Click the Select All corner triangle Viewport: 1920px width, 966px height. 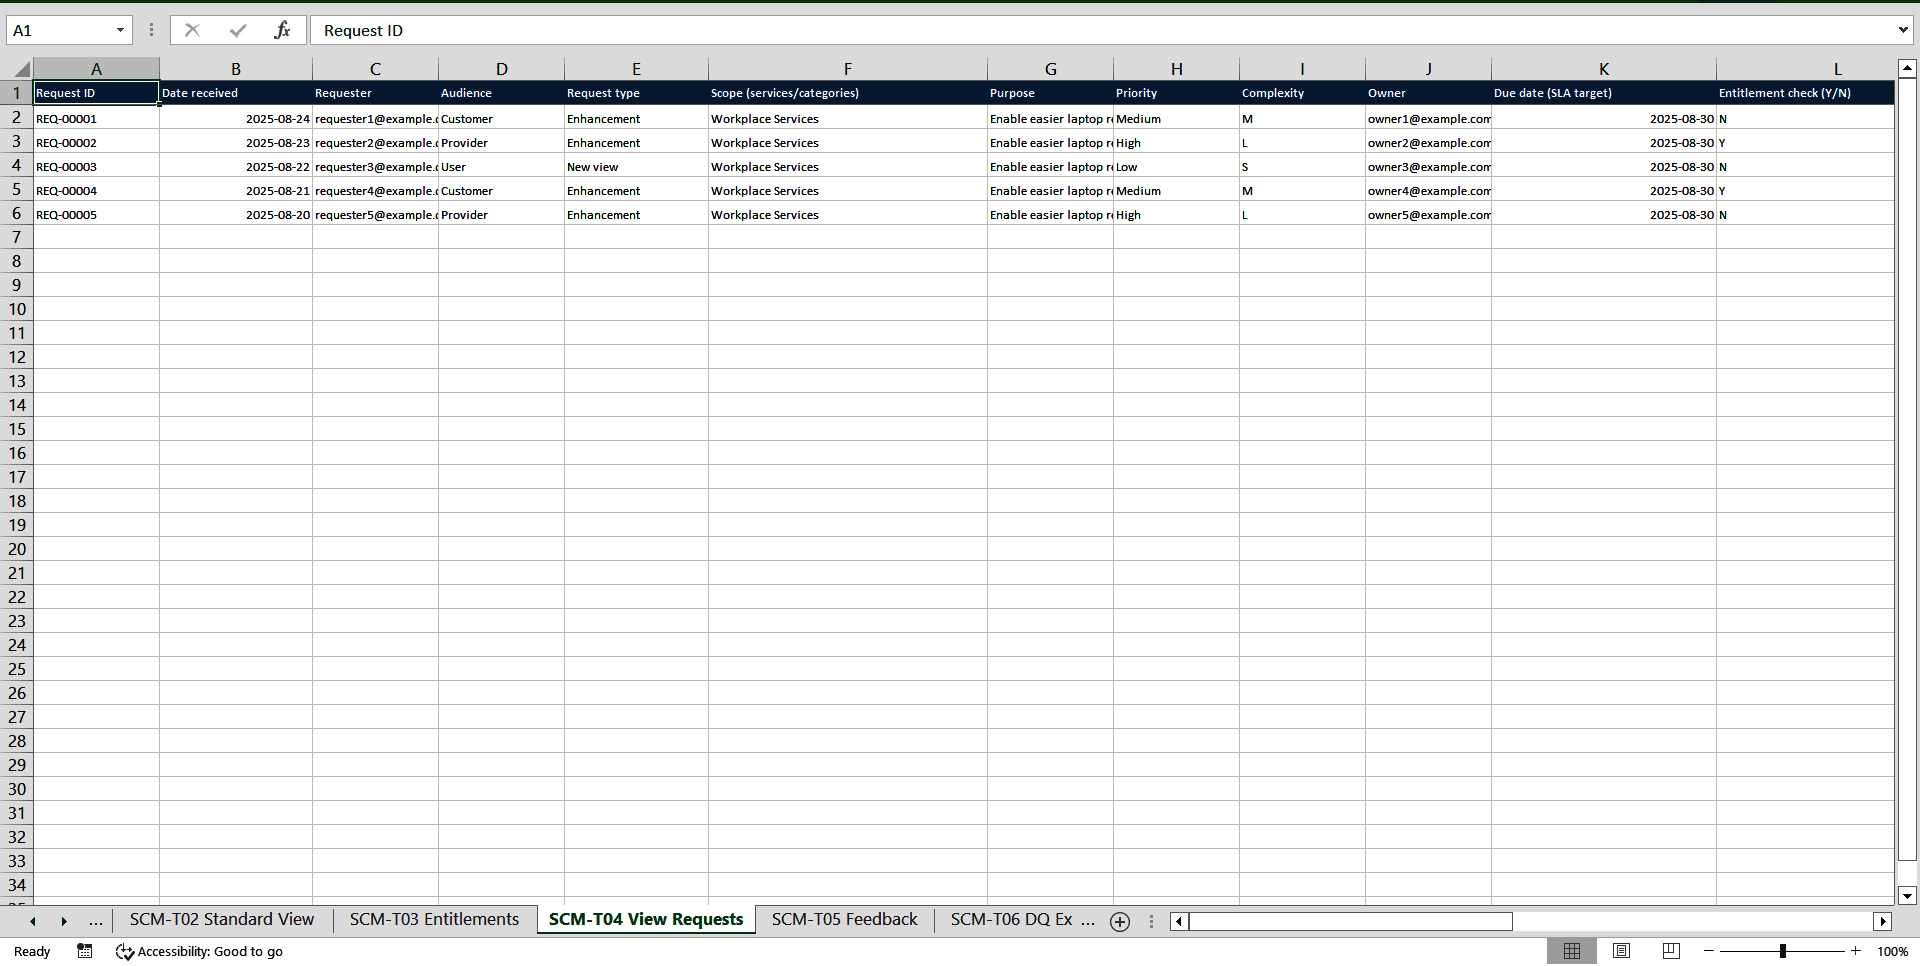click(21, 69)
